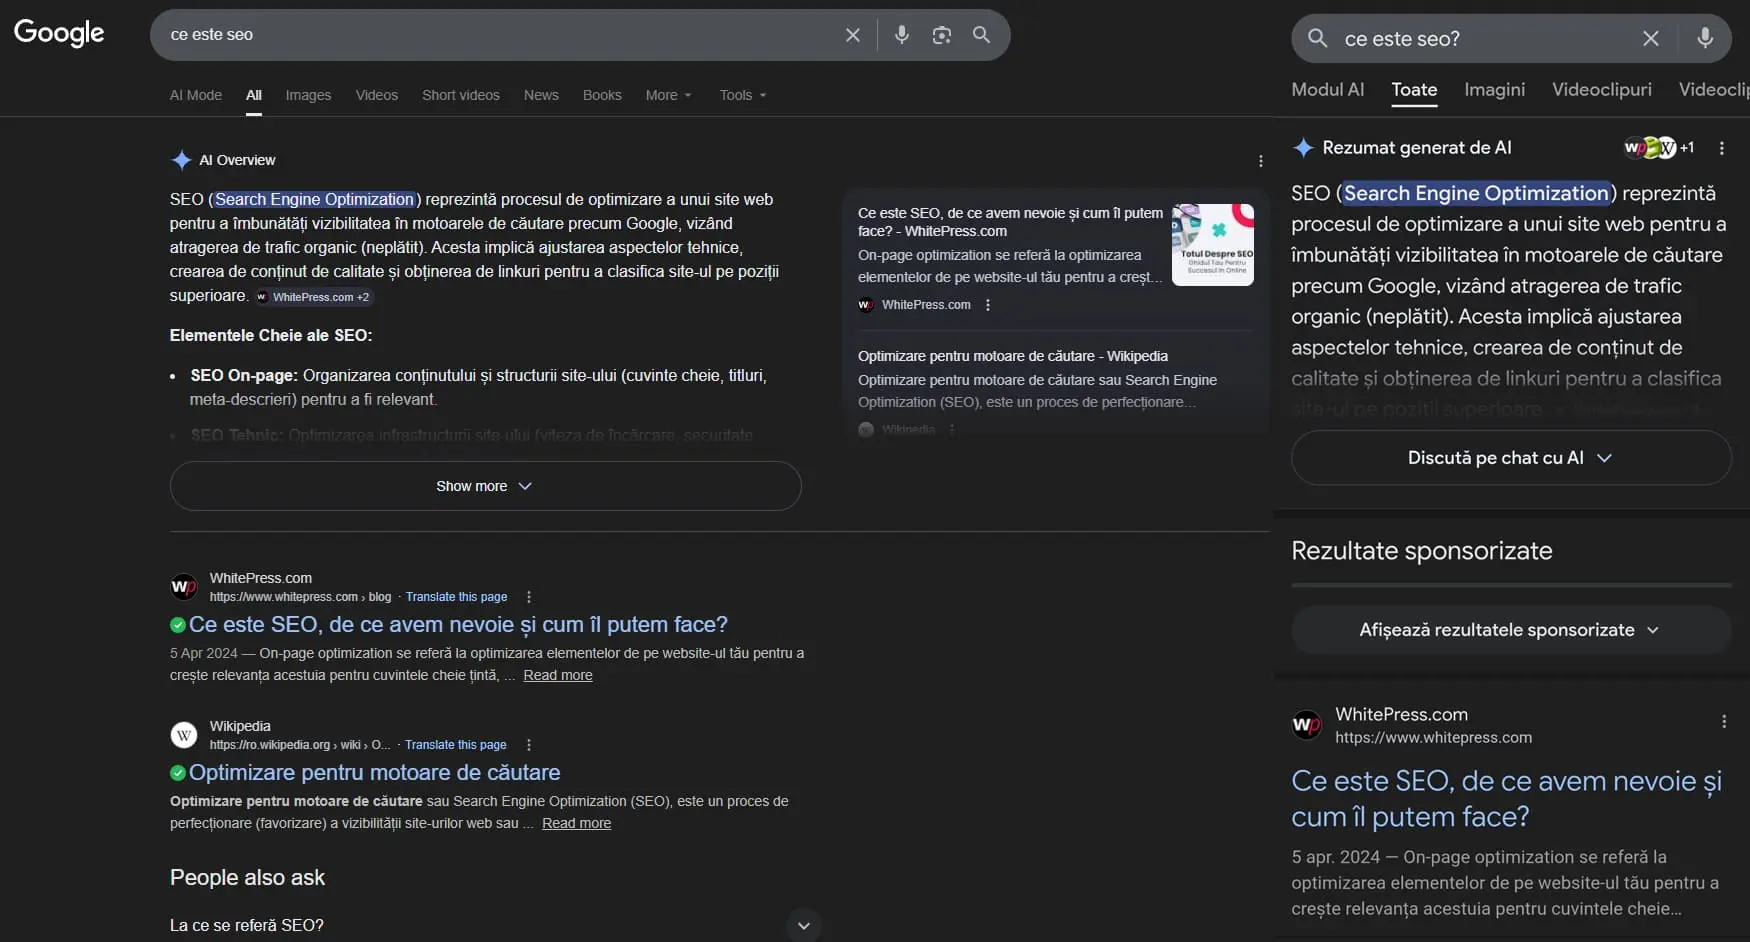Screen dimensions: 1750x942
Task: Click the Wikipedia favicon in results
Action: [183, 735]
